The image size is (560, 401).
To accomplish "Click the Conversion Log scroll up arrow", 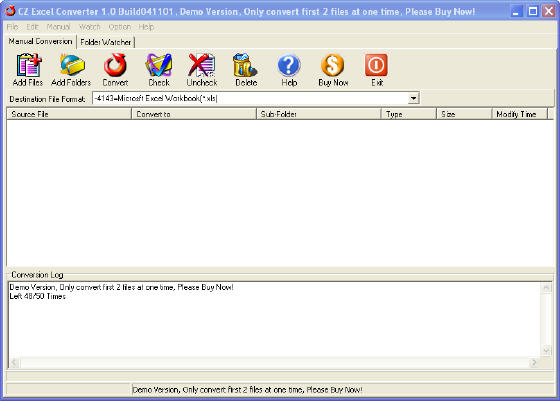I will click(x=546, y=288).
